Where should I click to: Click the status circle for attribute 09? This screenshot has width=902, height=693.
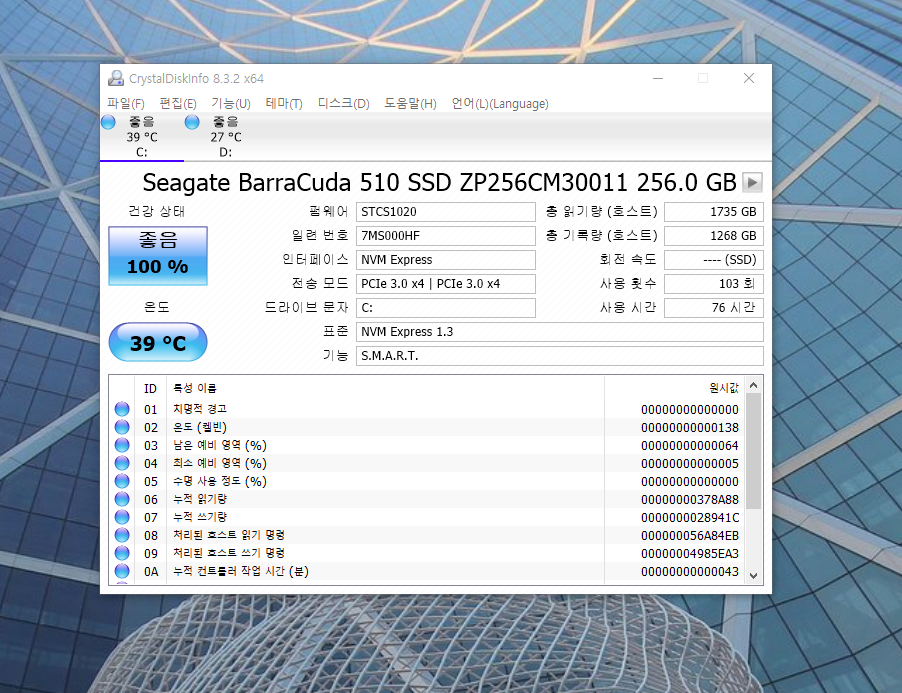tap(122, 553)
